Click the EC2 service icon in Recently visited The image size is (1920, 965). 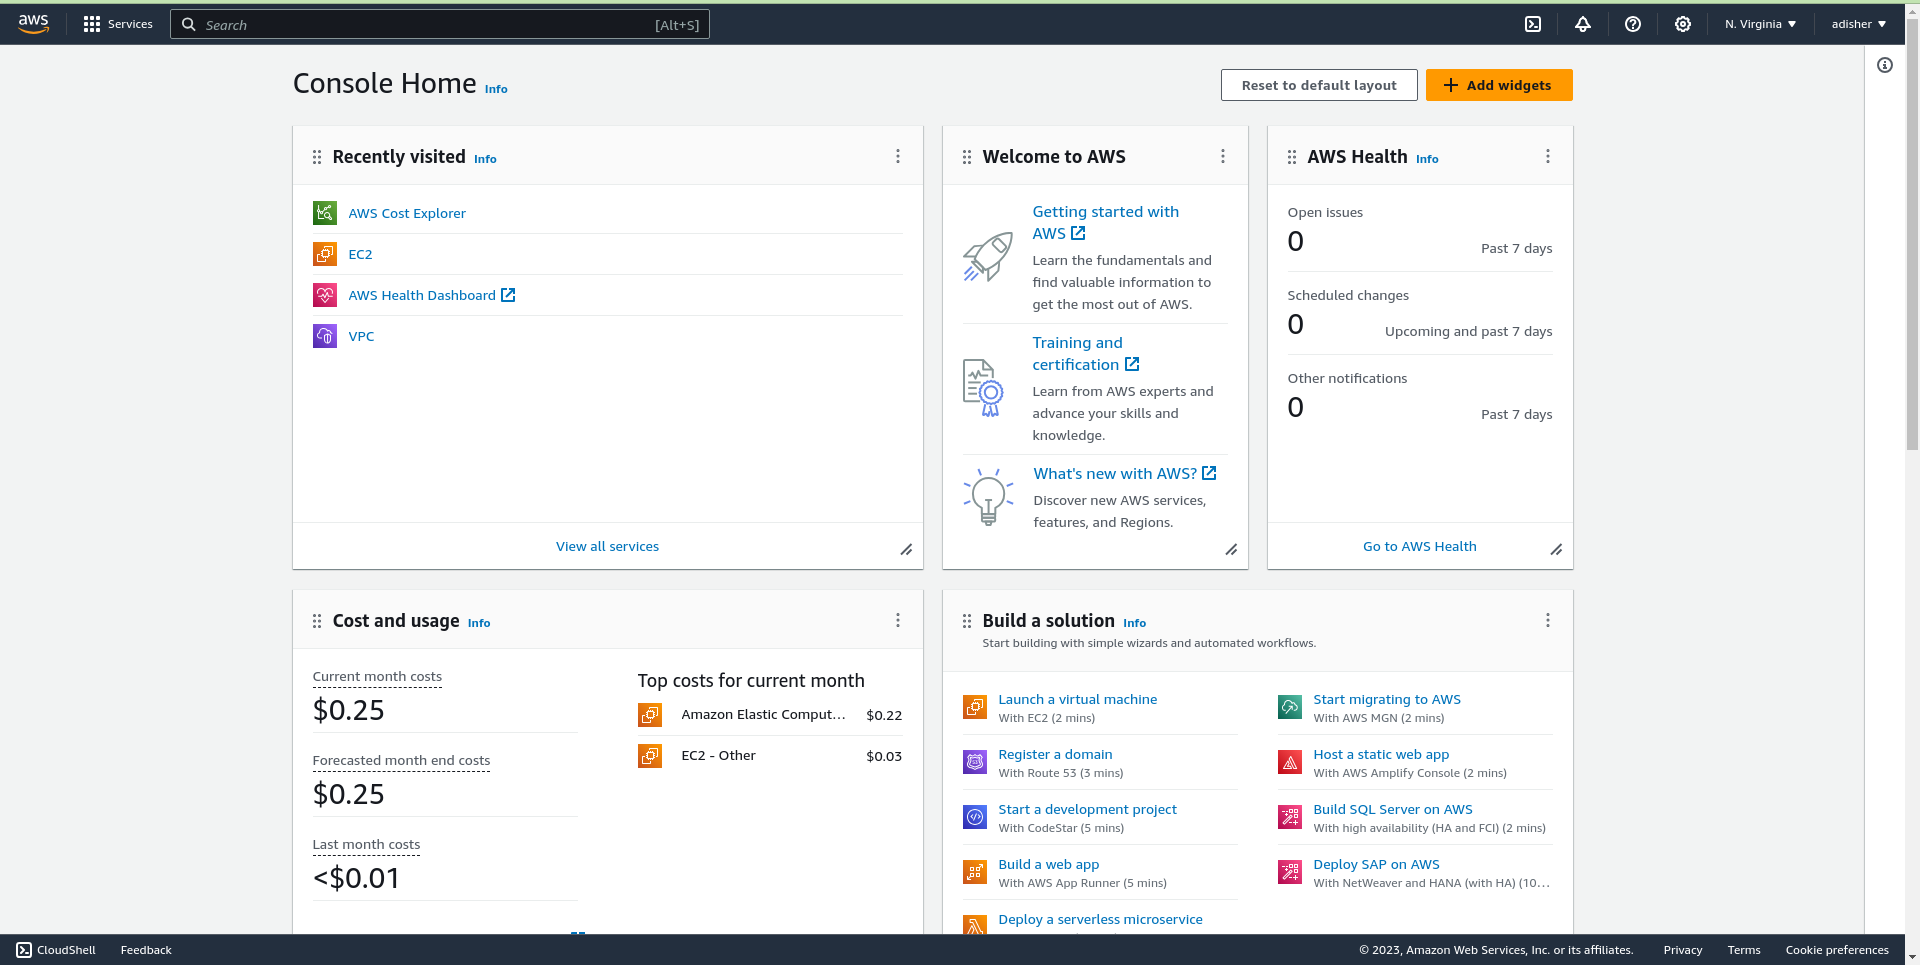point(325,254)
